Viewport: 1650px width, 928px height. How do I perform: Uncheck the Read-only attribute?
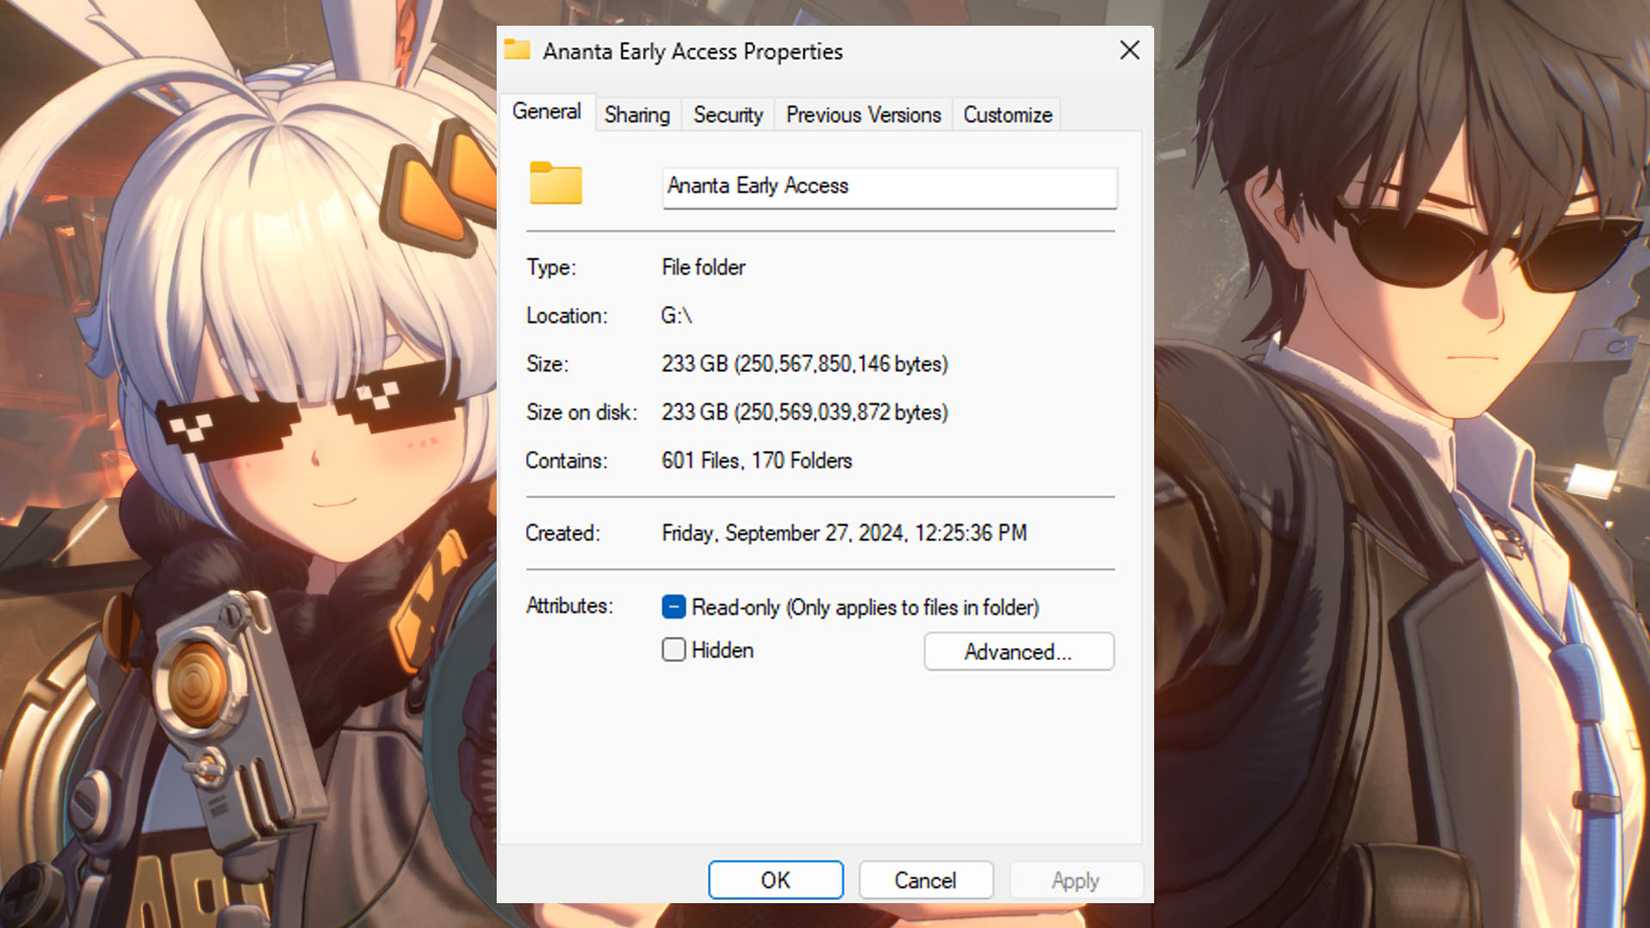click(673, 606)
